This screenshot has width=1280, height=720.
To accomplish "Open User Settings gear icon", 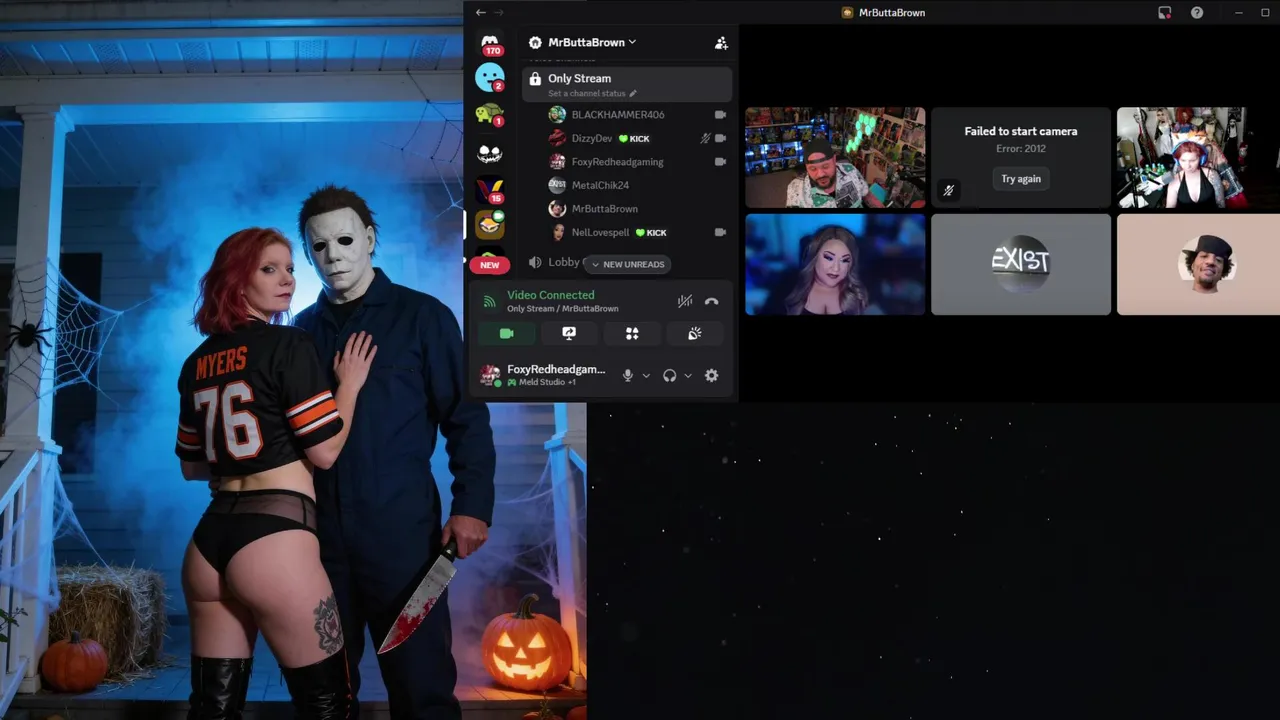I will pyautogui.click(x=711, y=376).
